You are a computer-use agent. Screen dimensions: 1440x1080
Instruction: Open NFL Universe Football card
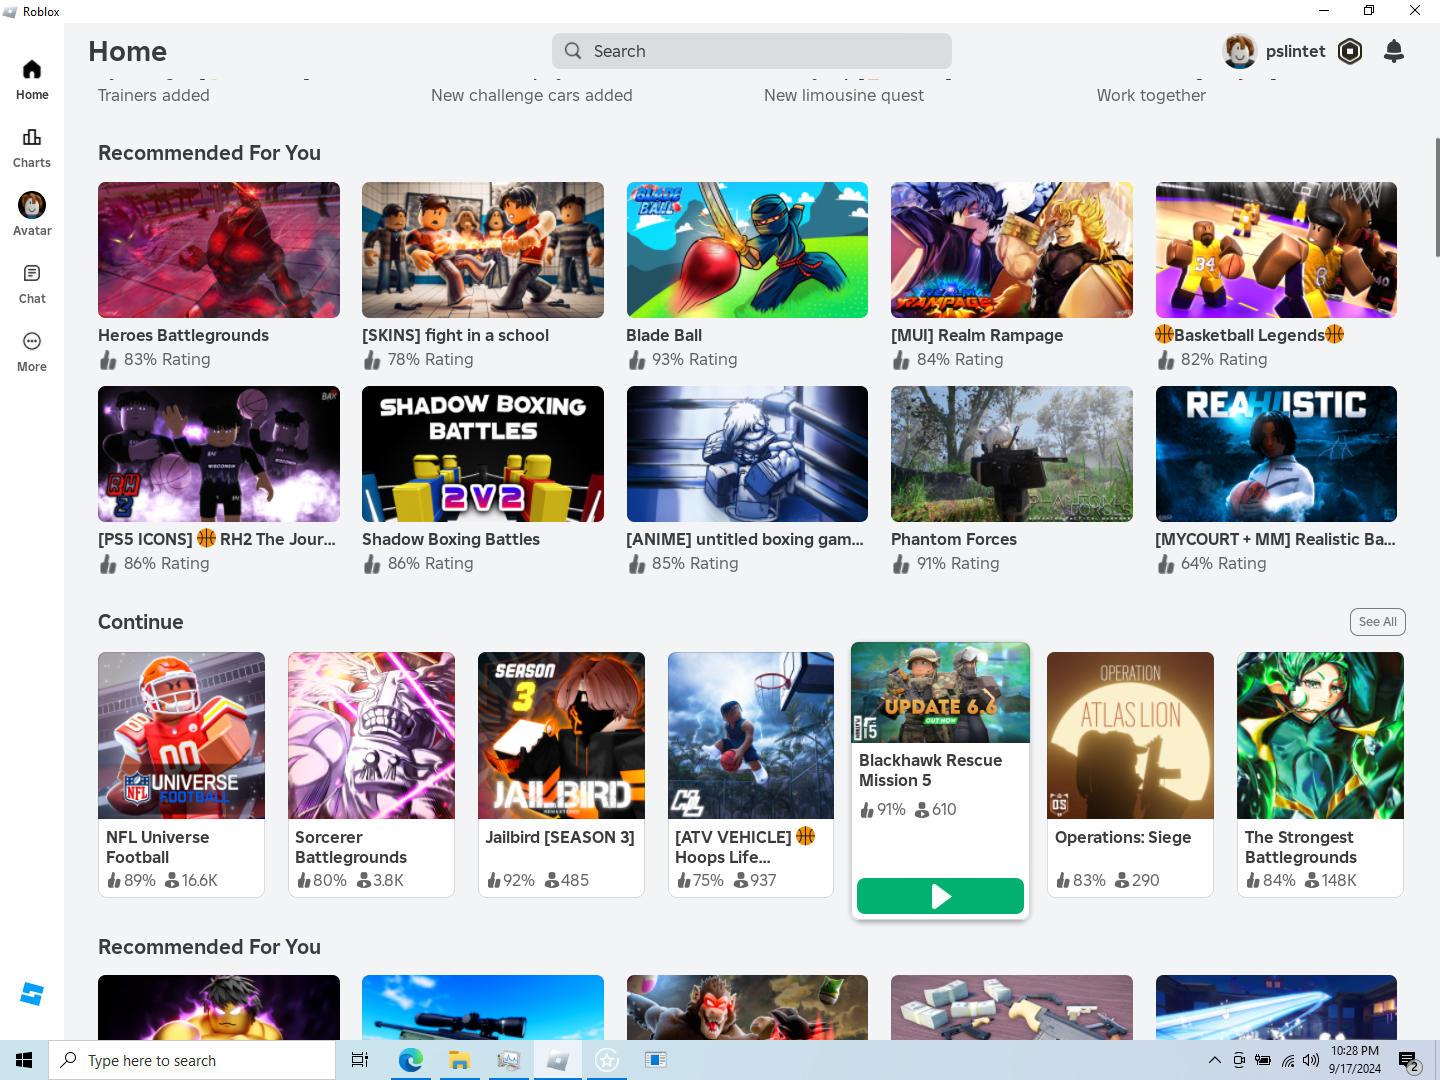pos(181,775)
